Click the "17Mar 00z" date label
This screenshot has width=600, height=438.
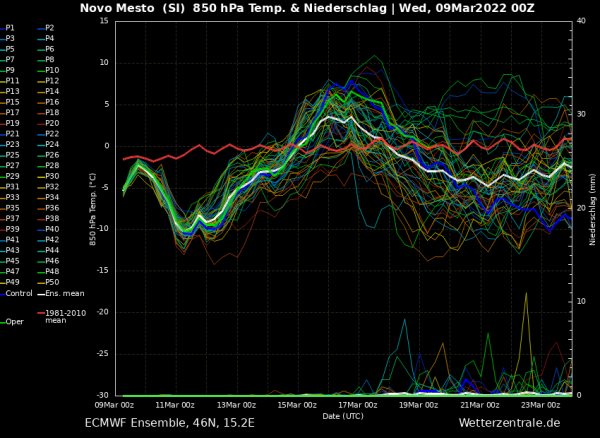pos(358,405)
